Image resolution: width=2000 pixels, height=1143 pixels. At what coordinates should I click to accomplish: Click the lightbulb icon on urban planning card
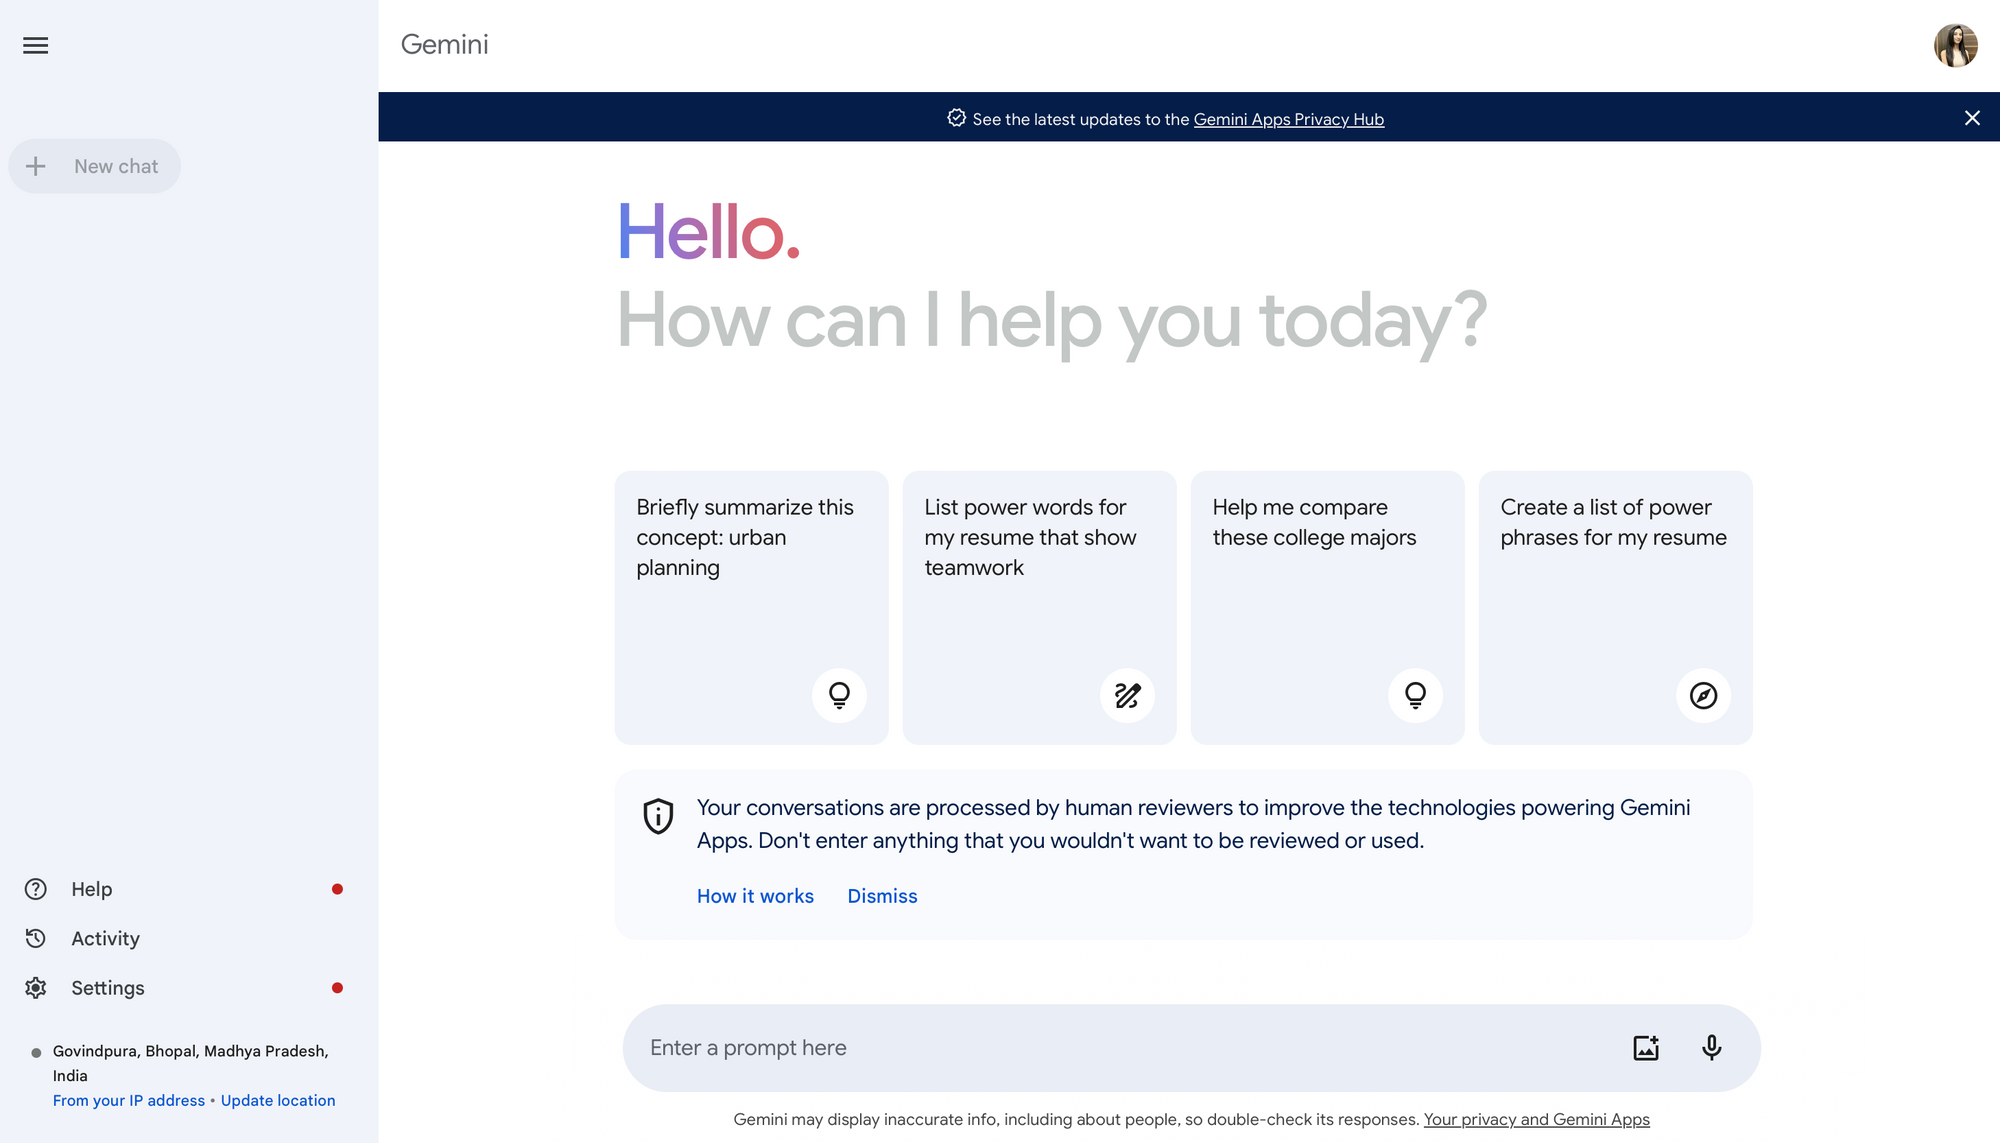click(x=839, y=695)
